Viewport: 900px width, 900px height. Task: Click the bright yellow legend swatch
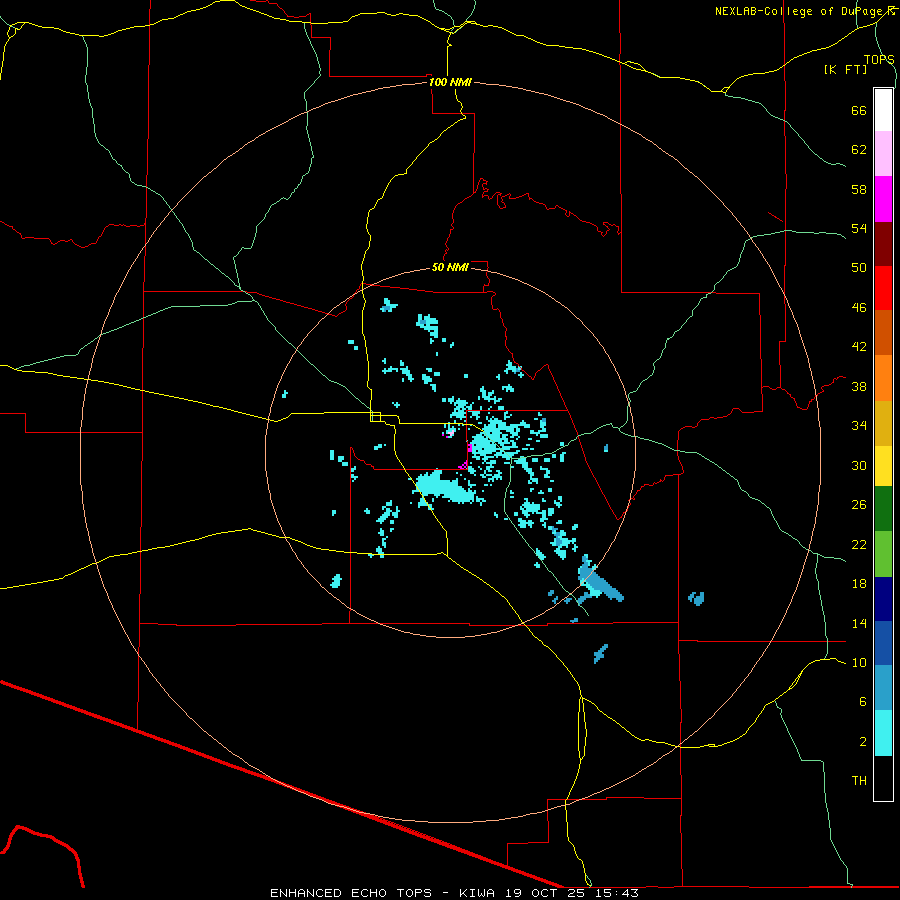(x=883, y=466)
